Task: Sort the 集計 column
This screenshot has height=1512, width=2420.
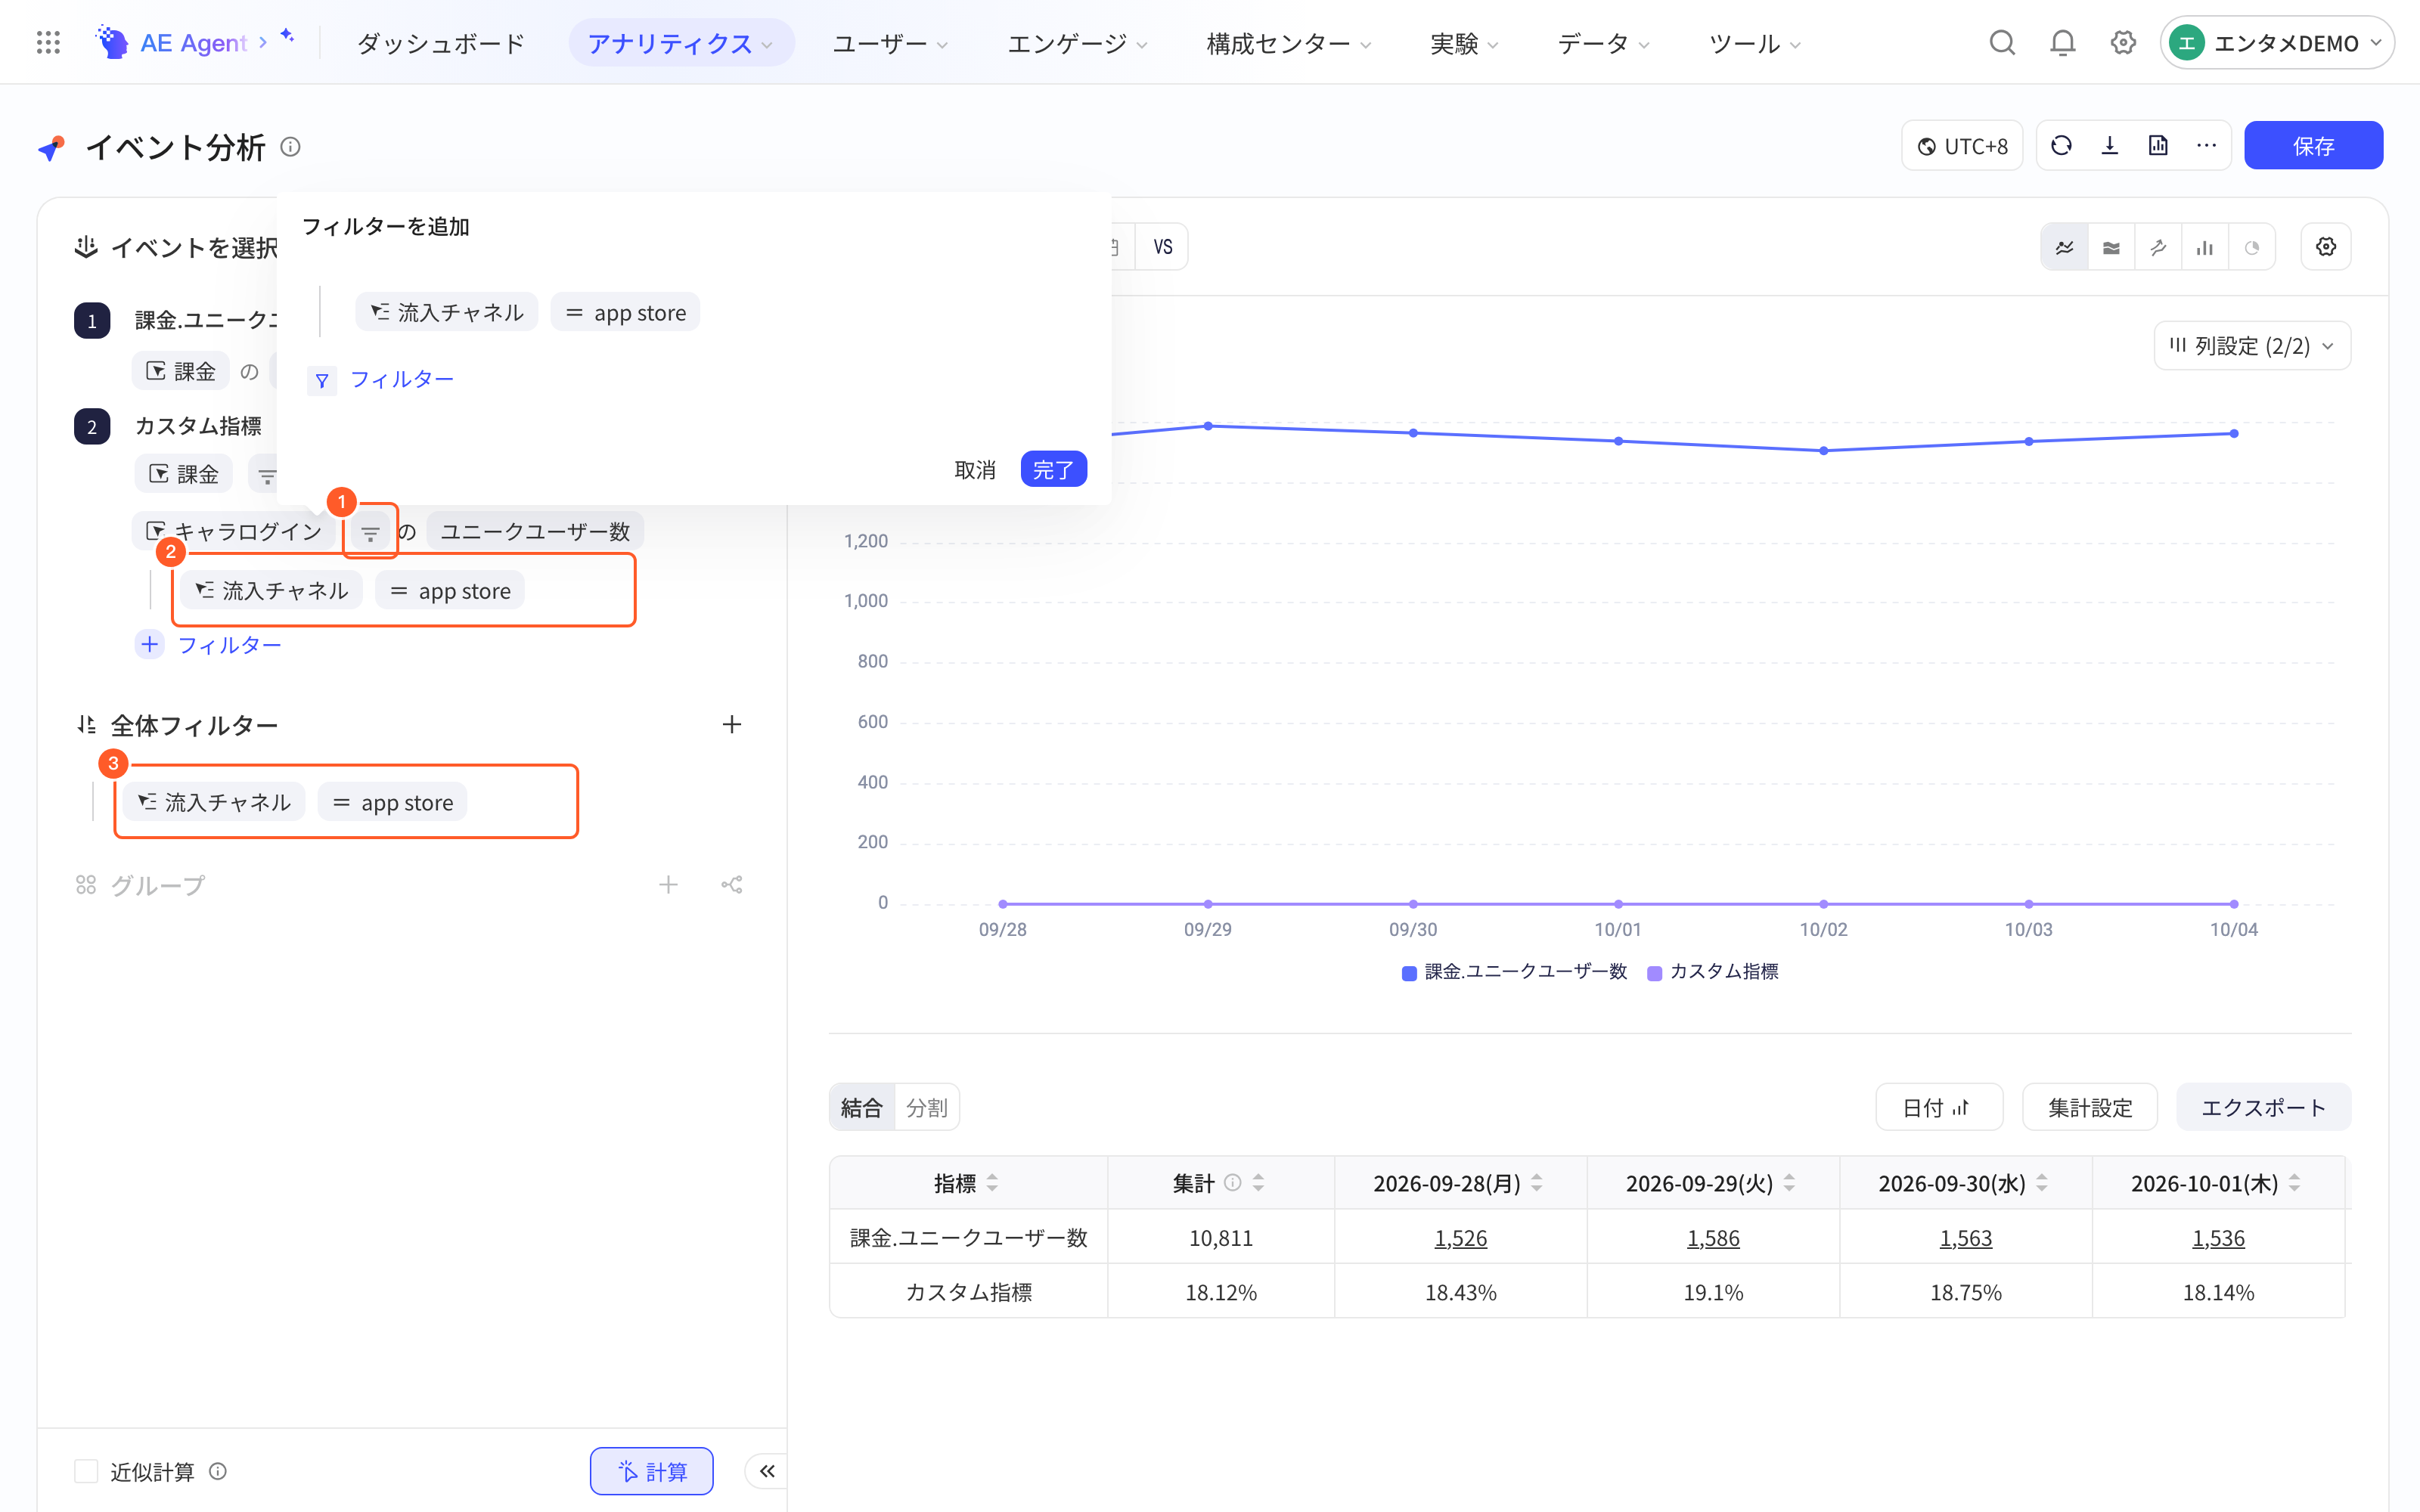Action: point(1258,1183)
